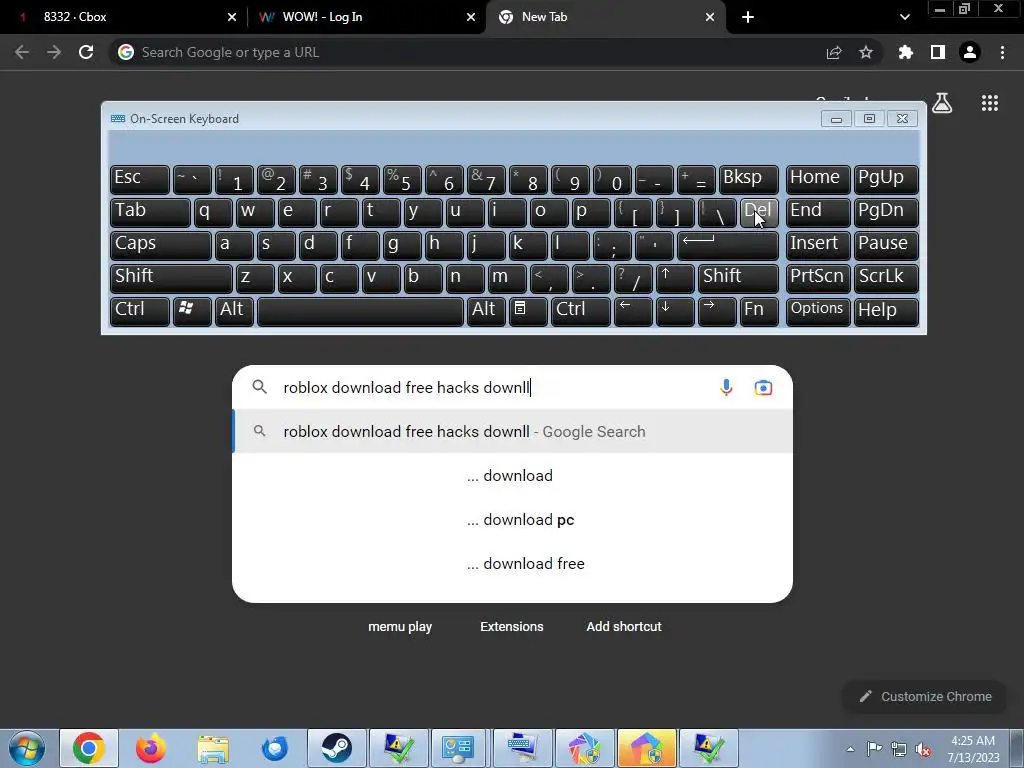This screenshot has height=768, width=1024.
Task: Toggle the left Ctrl key
Action: [x=139, y=312]
